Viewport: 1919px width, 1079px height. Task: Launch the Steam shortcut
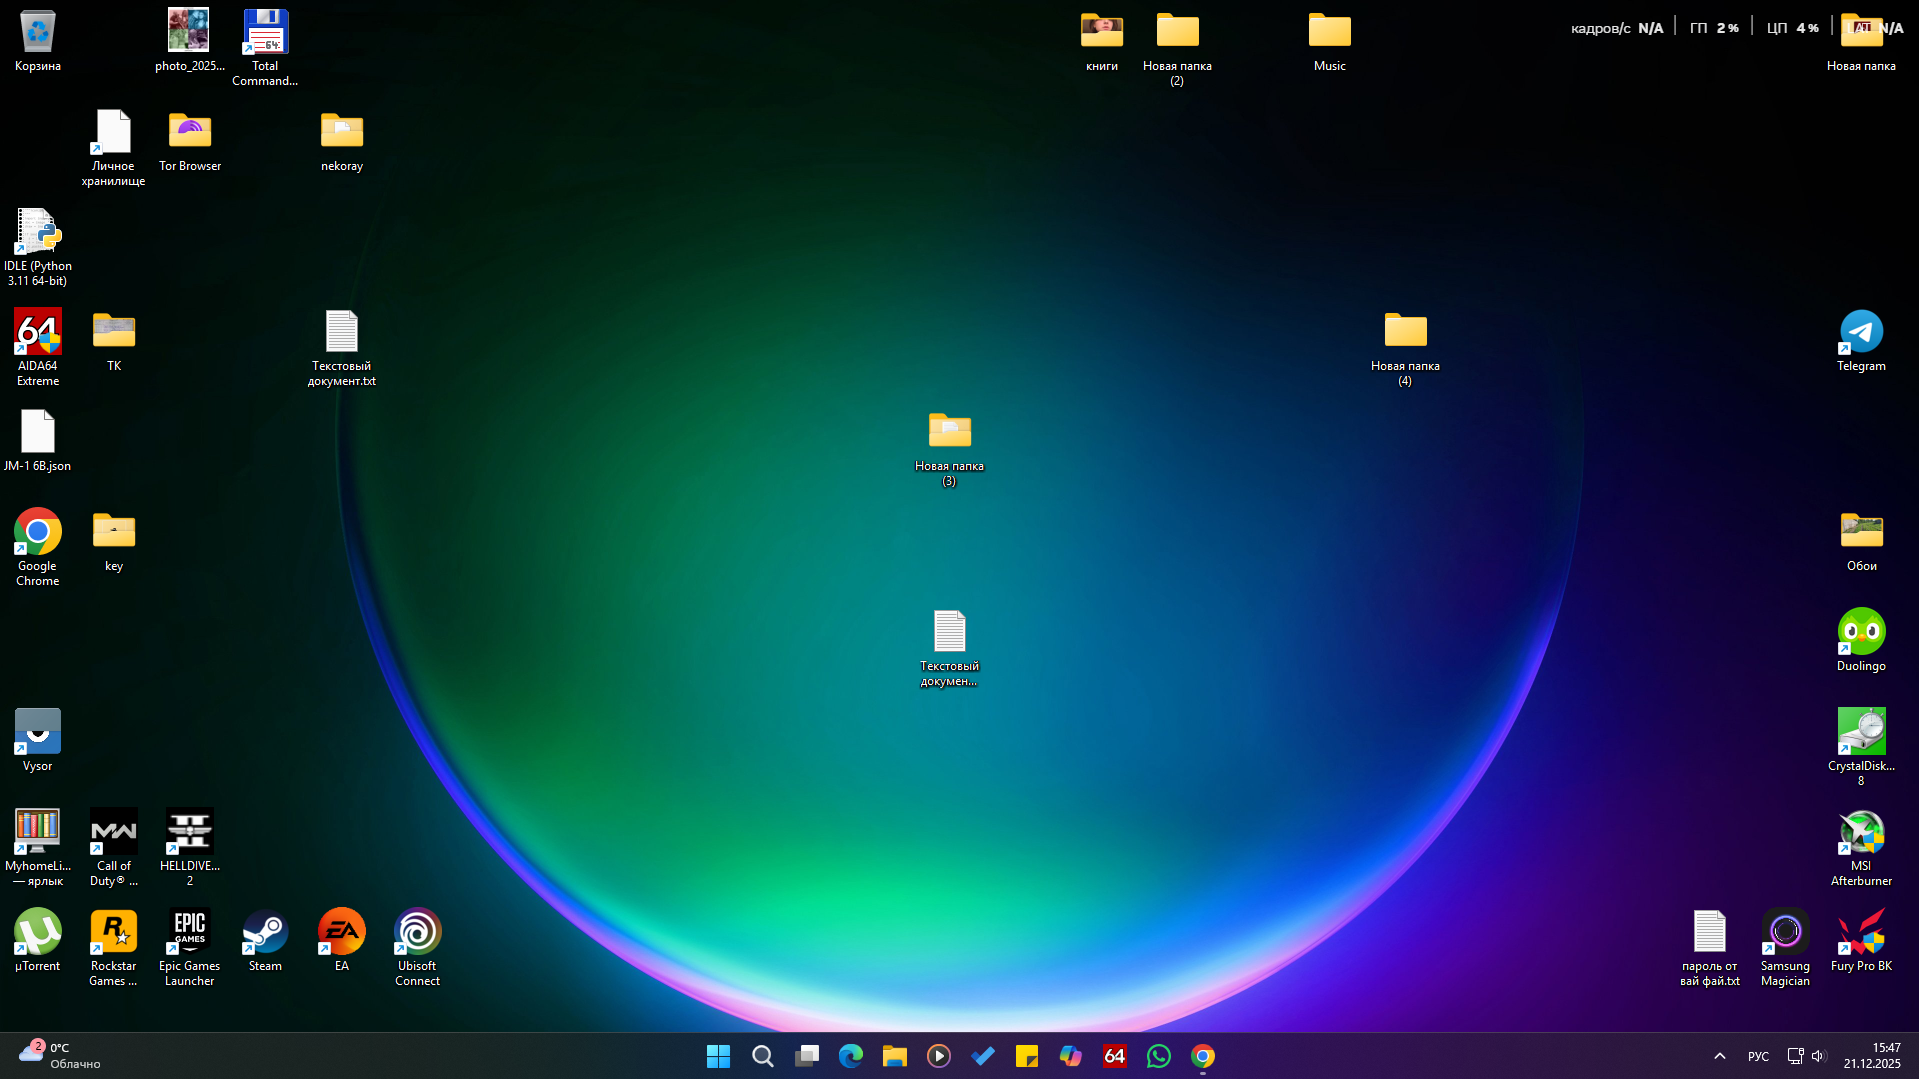pyautogui.click(x=265, y=941)
